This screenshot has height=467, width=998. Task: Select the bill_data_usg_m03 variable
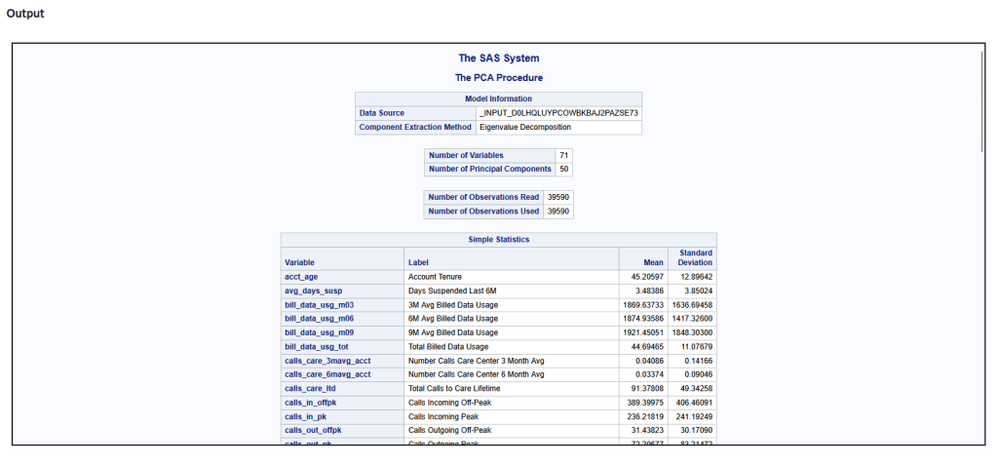(319, 305)
